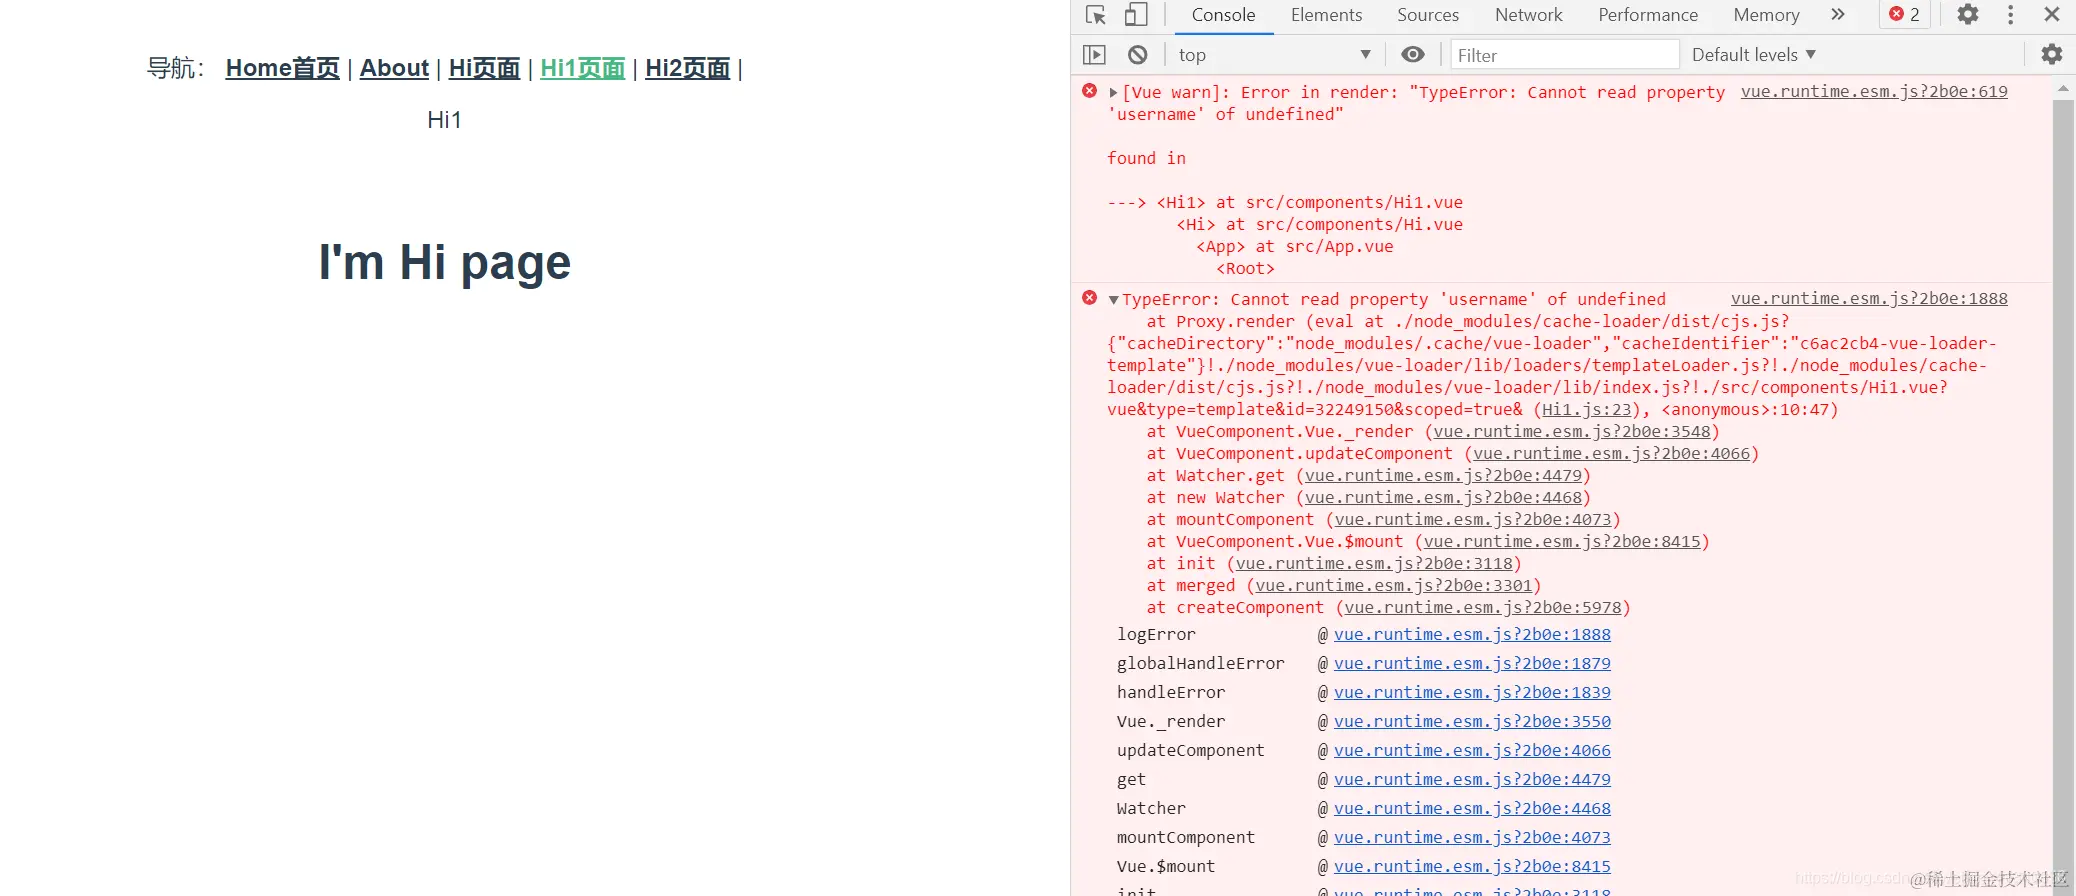This screenshot has height=896, width=2076.
Task: Open updateComponent stack link ending :4066
Action: tap(1612, 453)
